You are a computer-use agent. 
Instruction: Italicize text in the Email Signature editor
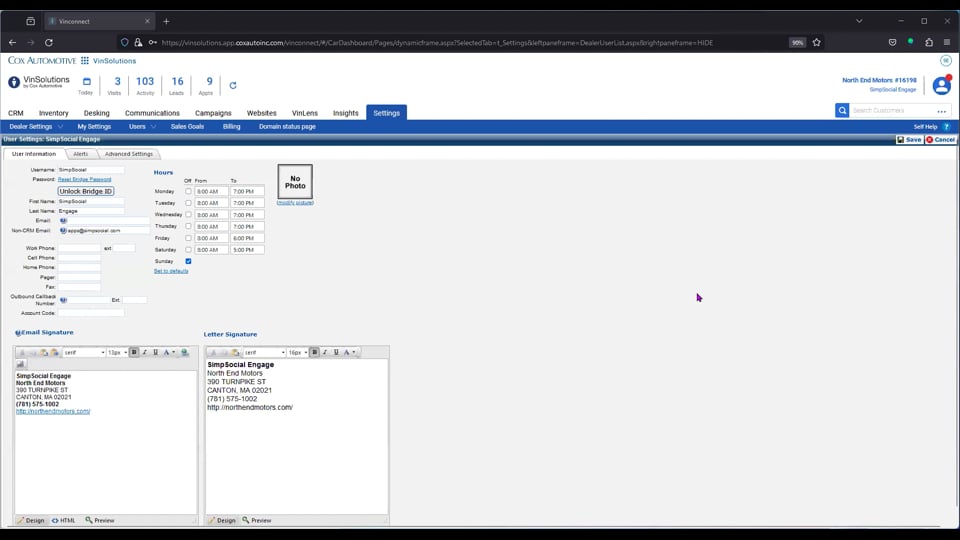pos(144,352)
